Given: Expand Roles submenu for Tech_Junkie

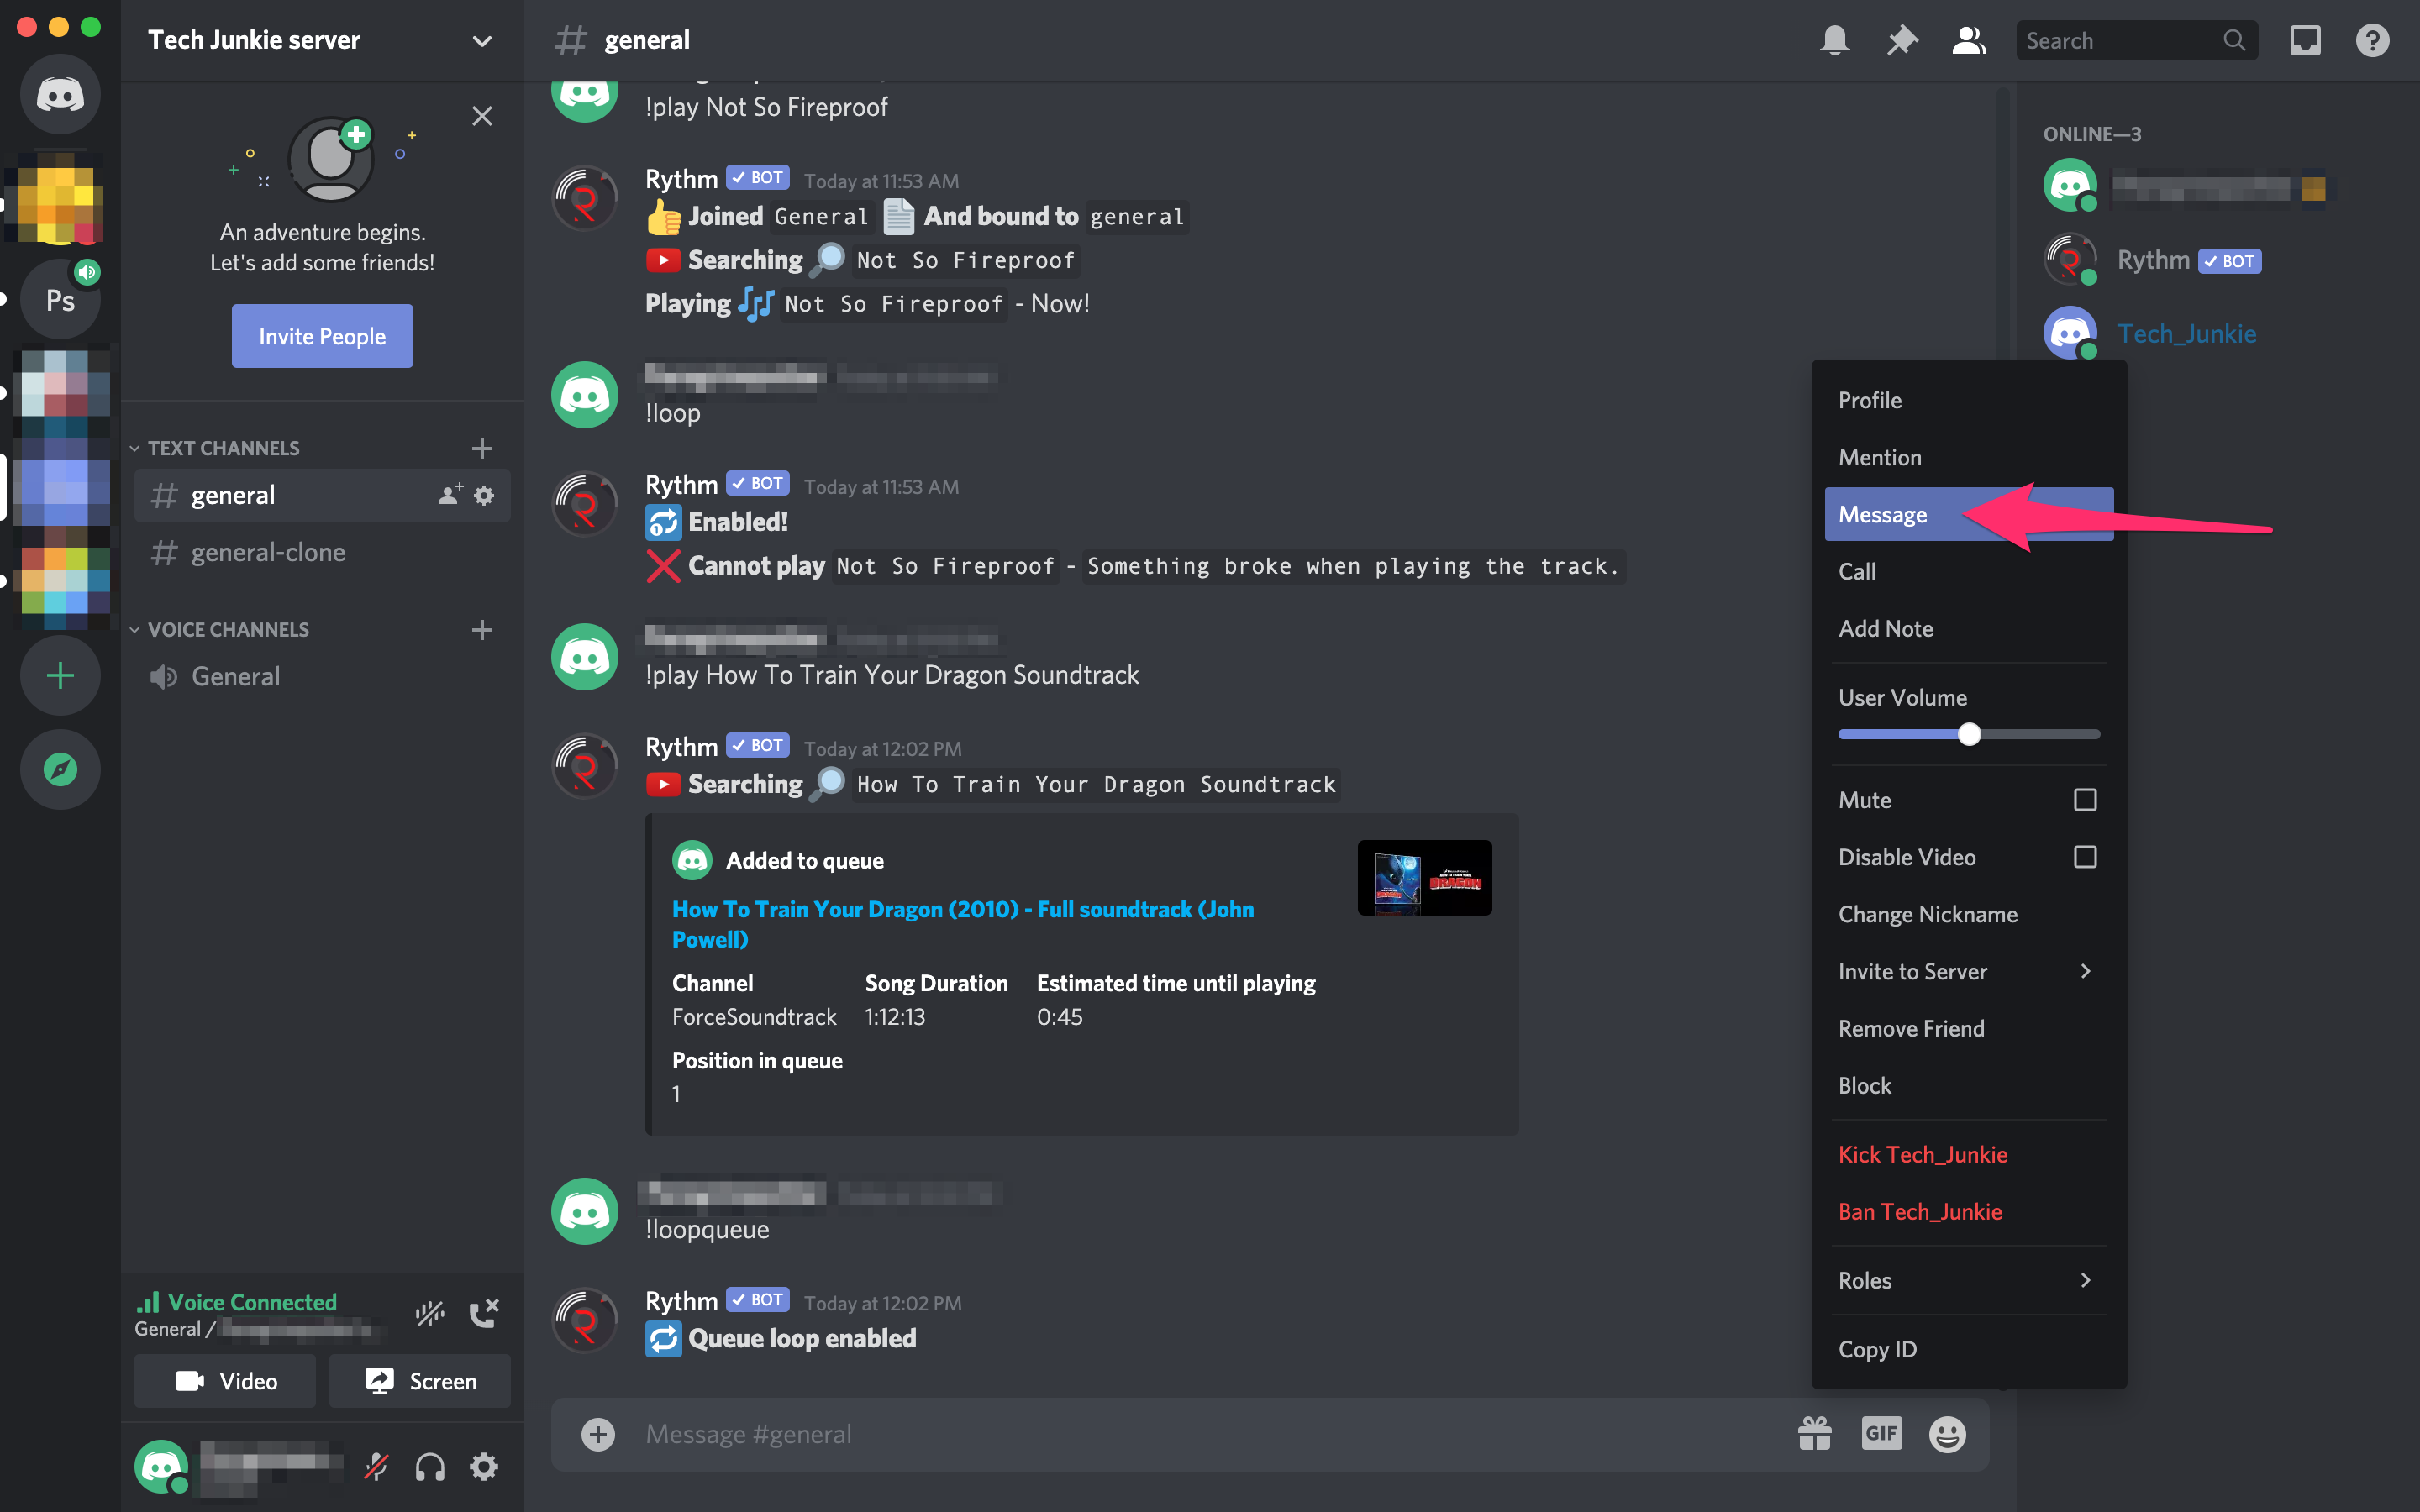Looking at the screenshot, I should 1967,1280.
